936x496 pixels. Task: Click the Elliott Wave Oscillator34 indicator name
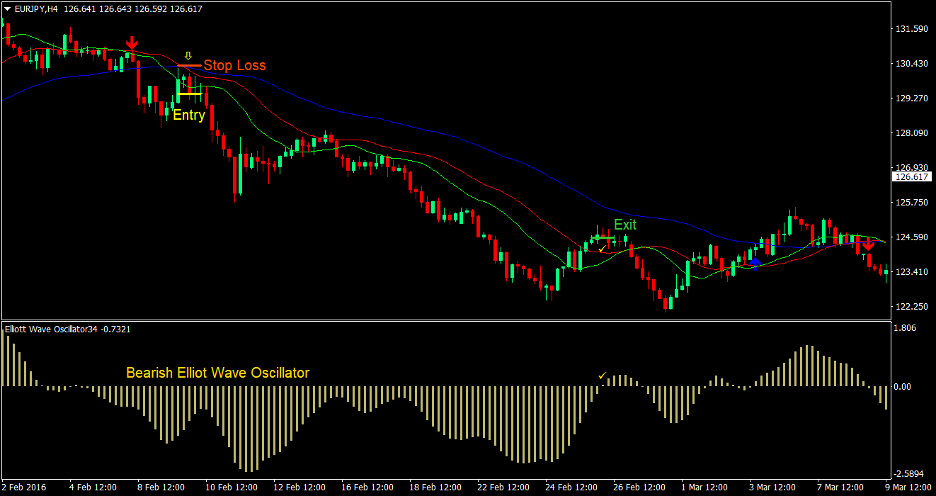click(53, 329)
